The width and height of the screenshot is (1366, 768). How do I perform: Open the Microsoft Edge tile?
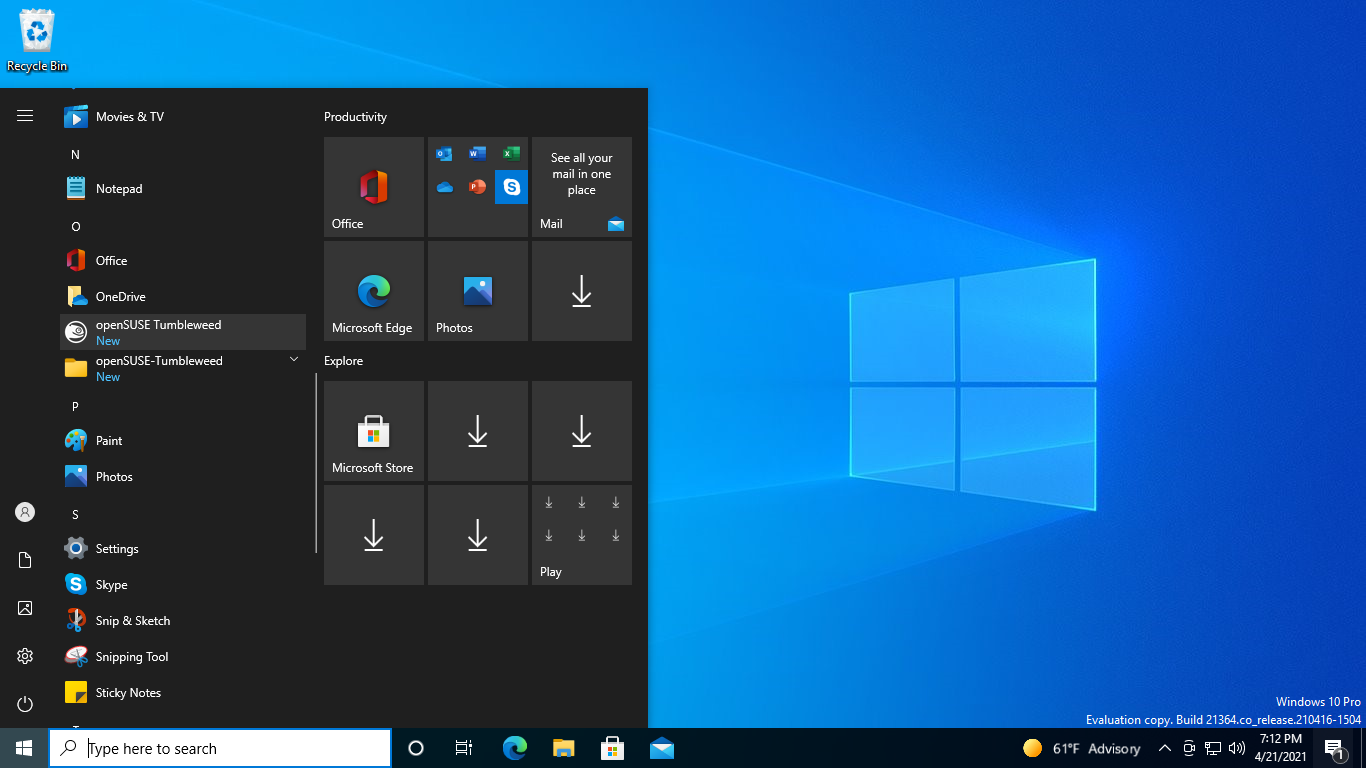374,291
